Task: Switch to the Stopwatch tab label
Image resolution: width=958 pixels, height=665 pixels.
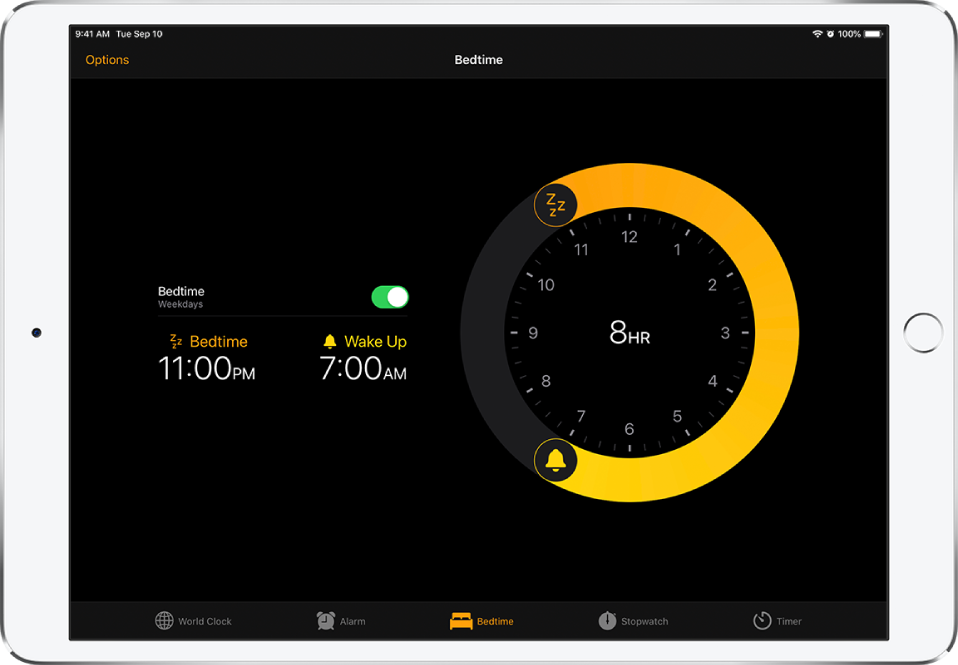Action: coord(644,622)
